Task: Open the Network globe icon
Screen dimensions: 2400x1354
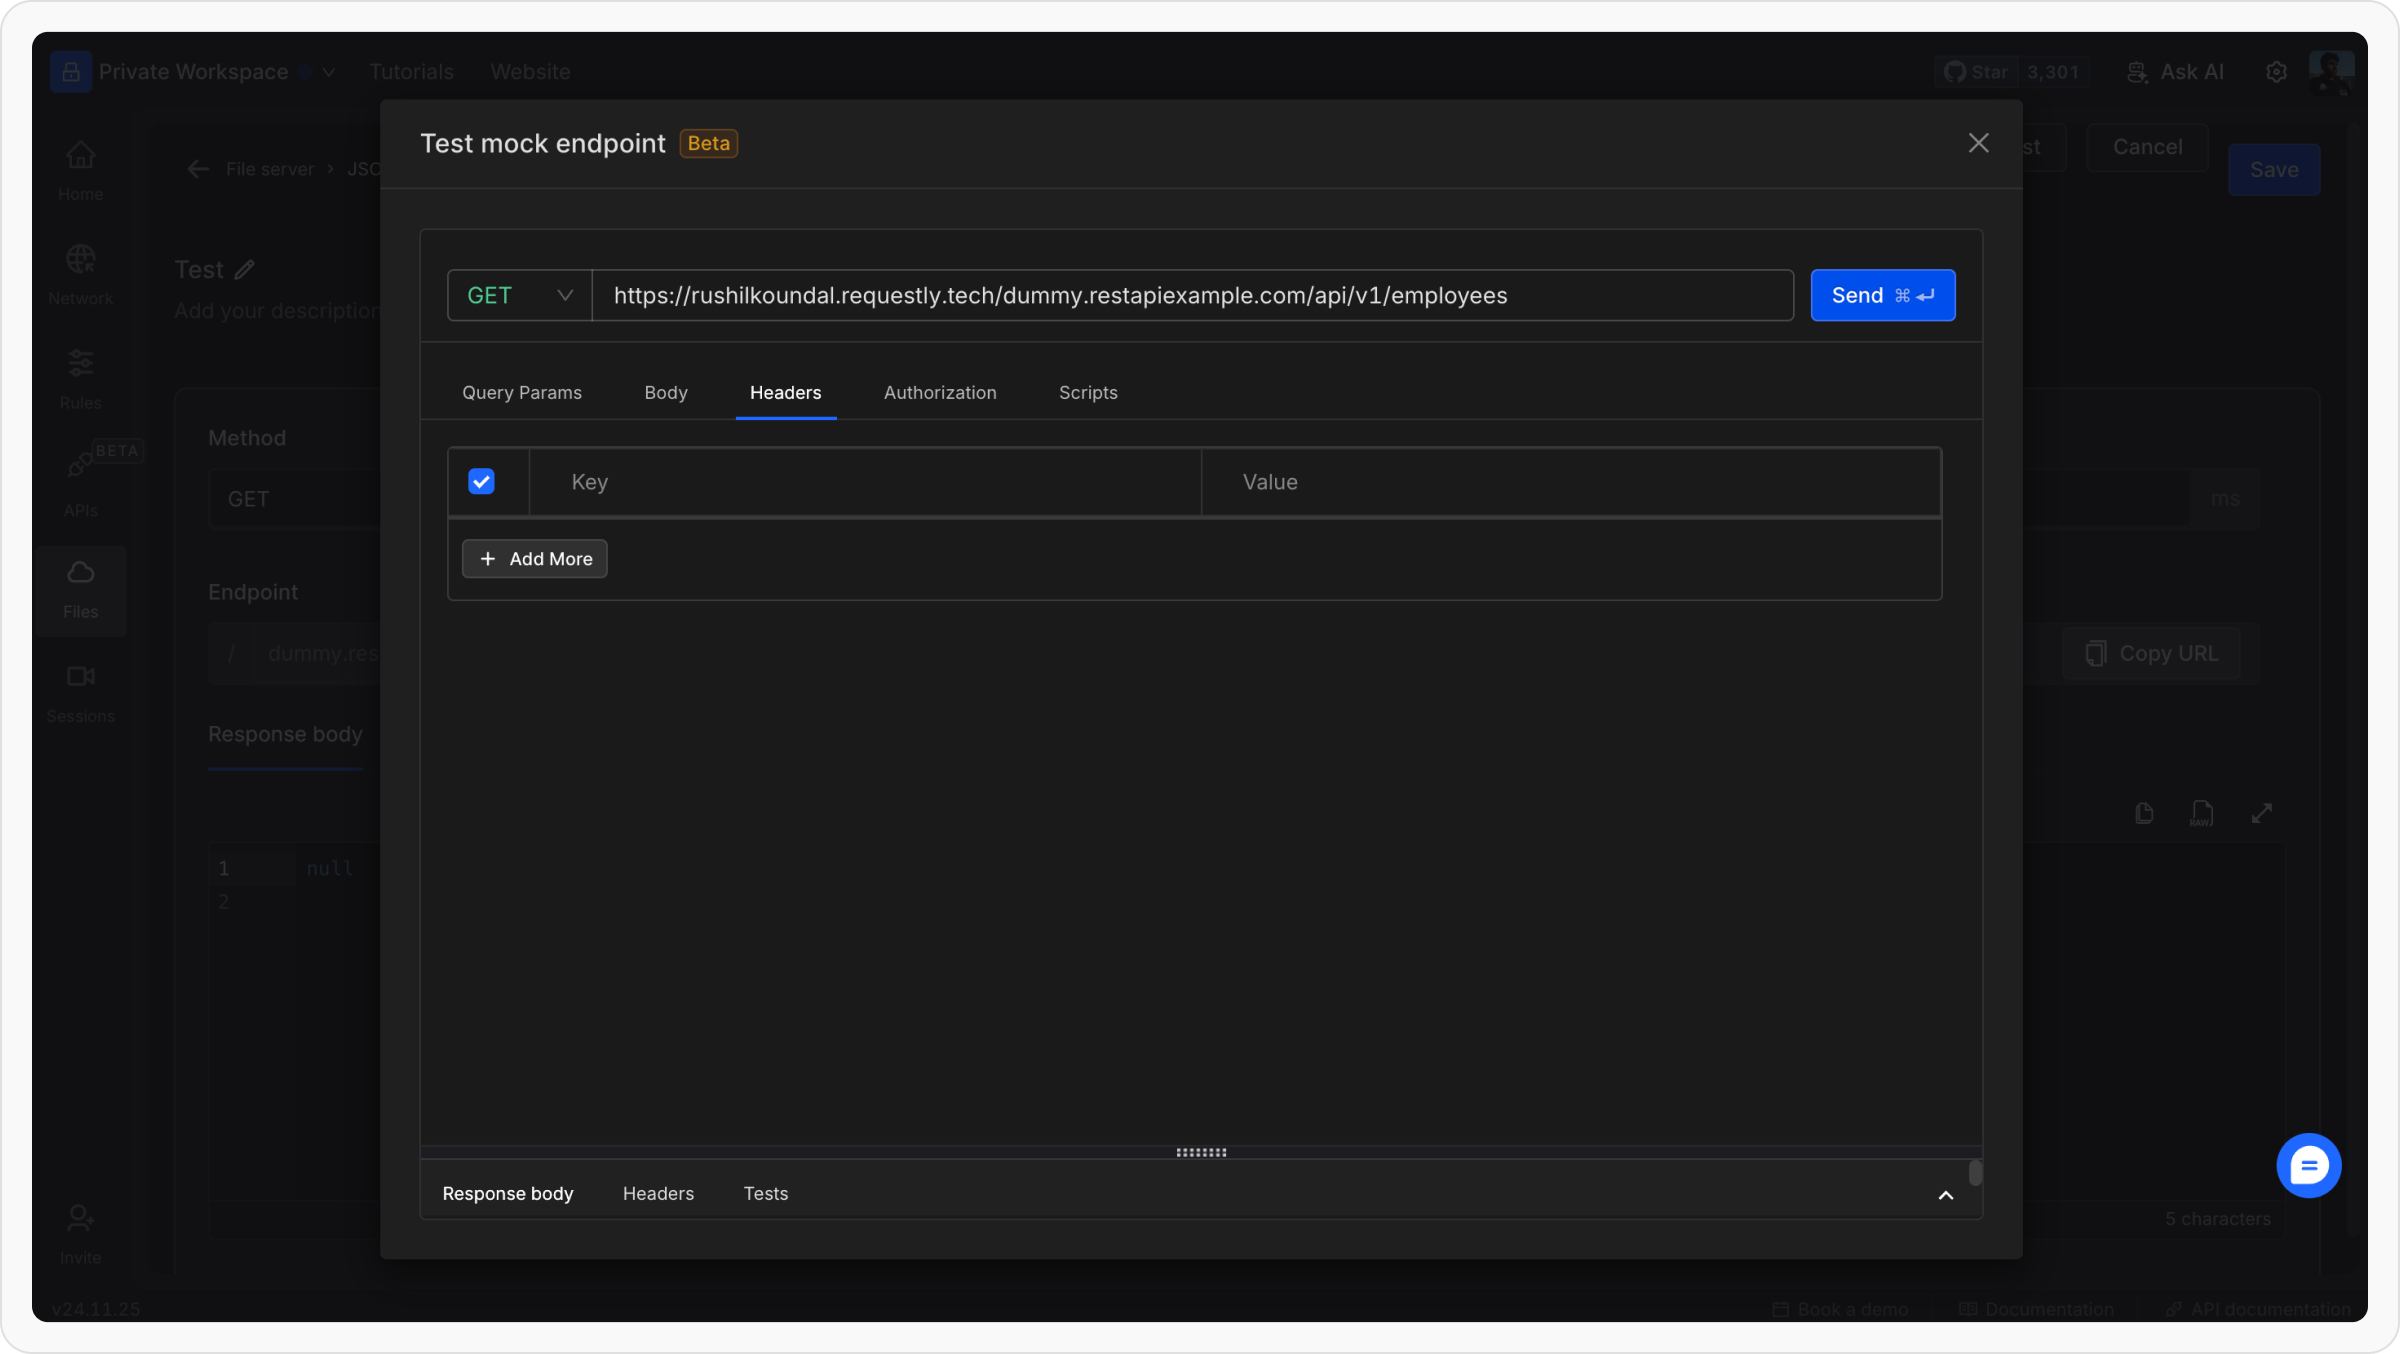Action: tap(81, 260)
